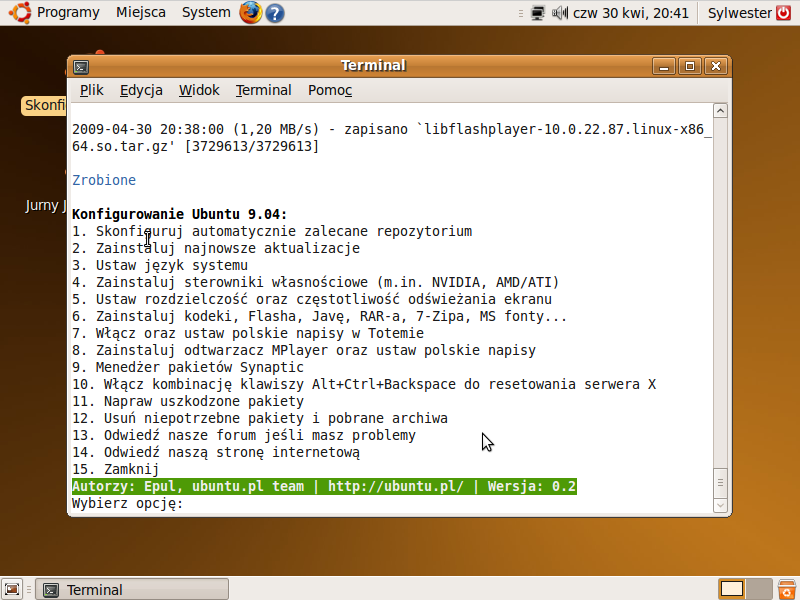Viewport: 800px width, 600px height.
Task: Click option 14 Odwiedź naszą stronę internetową
Action: 216,453
